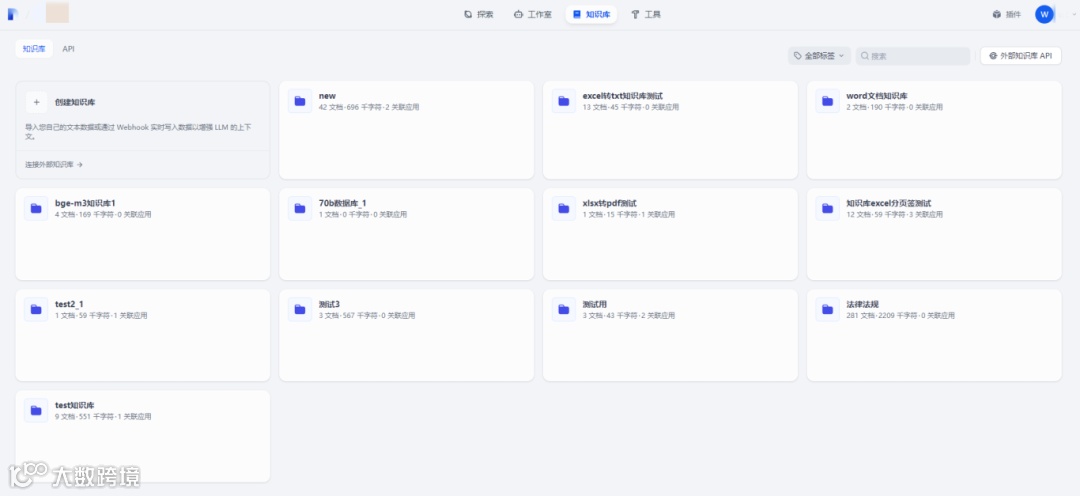Open 知识库excel分页签测试 card title

889,203
